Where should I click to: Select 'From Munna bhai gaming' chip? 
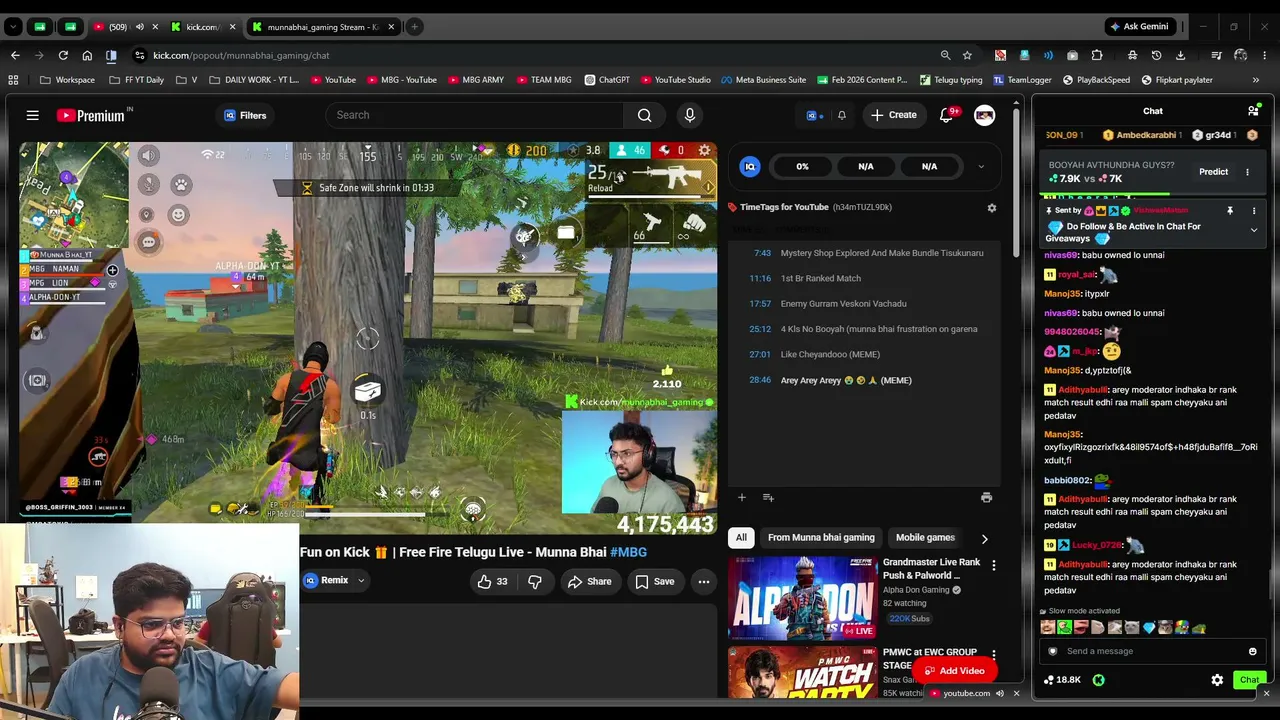(x=821, y=538)
